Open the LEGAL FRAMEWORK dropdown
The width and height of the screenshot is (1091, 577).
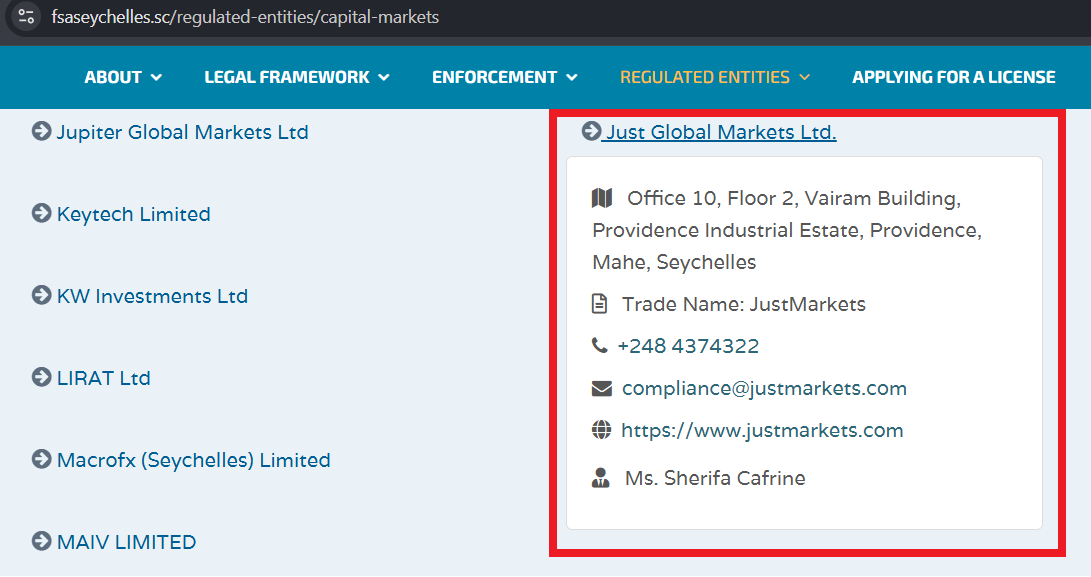point(297,77)
